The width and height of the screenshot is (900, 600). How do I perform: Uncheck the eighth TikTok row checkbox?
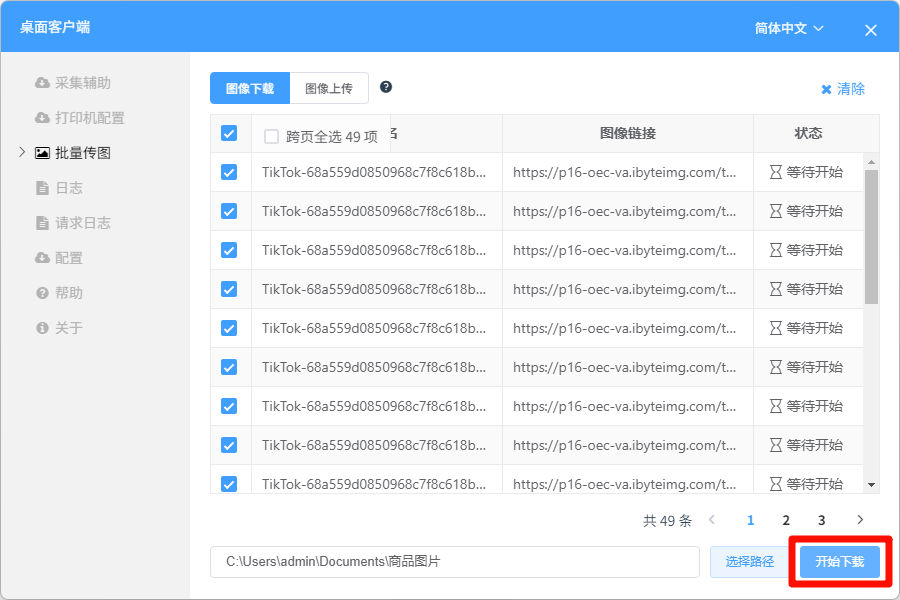pos(229,446)
